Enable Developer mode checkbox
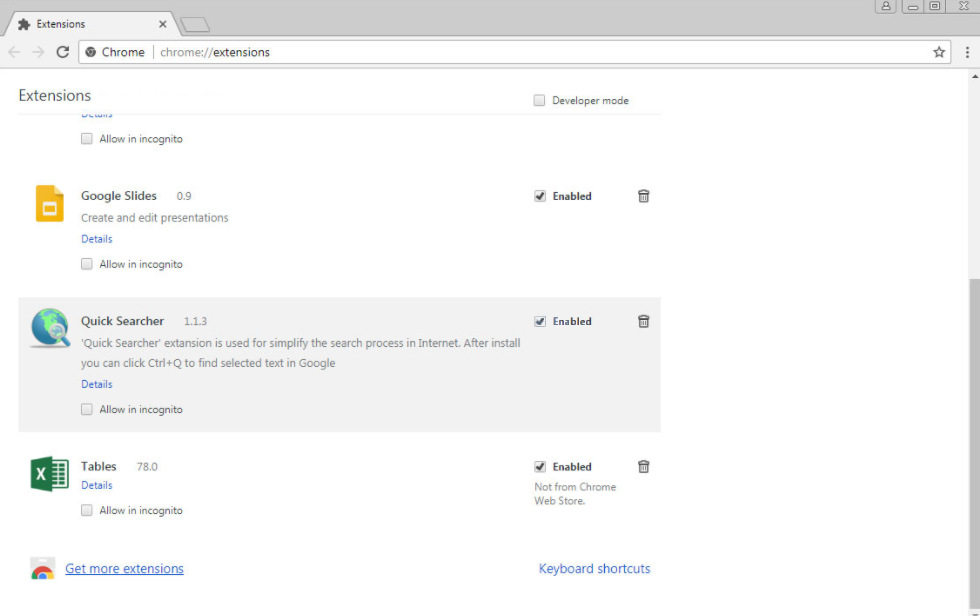The width and height of the screenshot is (980, 616). (x=540, y=100)
